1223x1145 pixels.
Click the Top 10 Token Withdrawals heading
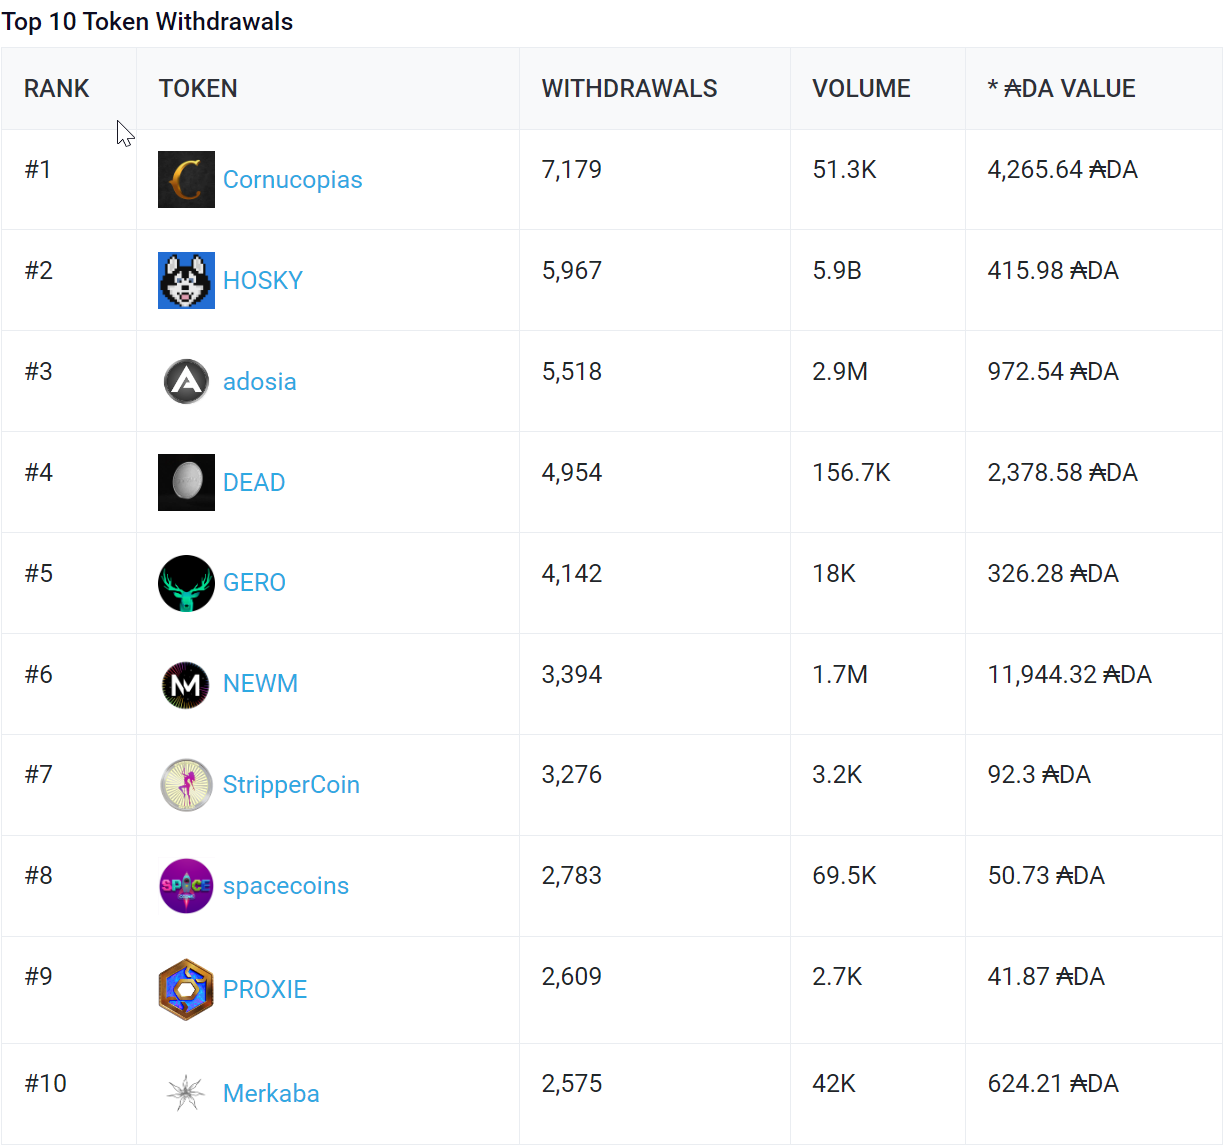tap(147, 22)
